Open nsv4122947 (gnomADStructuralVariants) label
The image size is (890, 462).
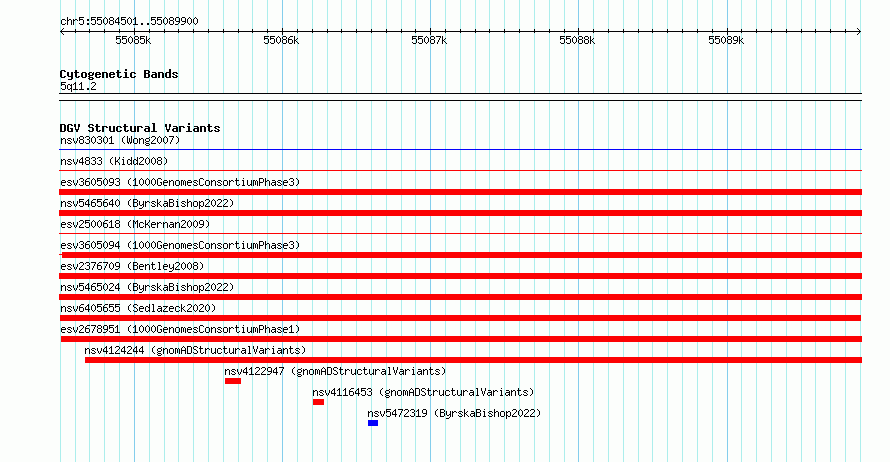[335, 371]
